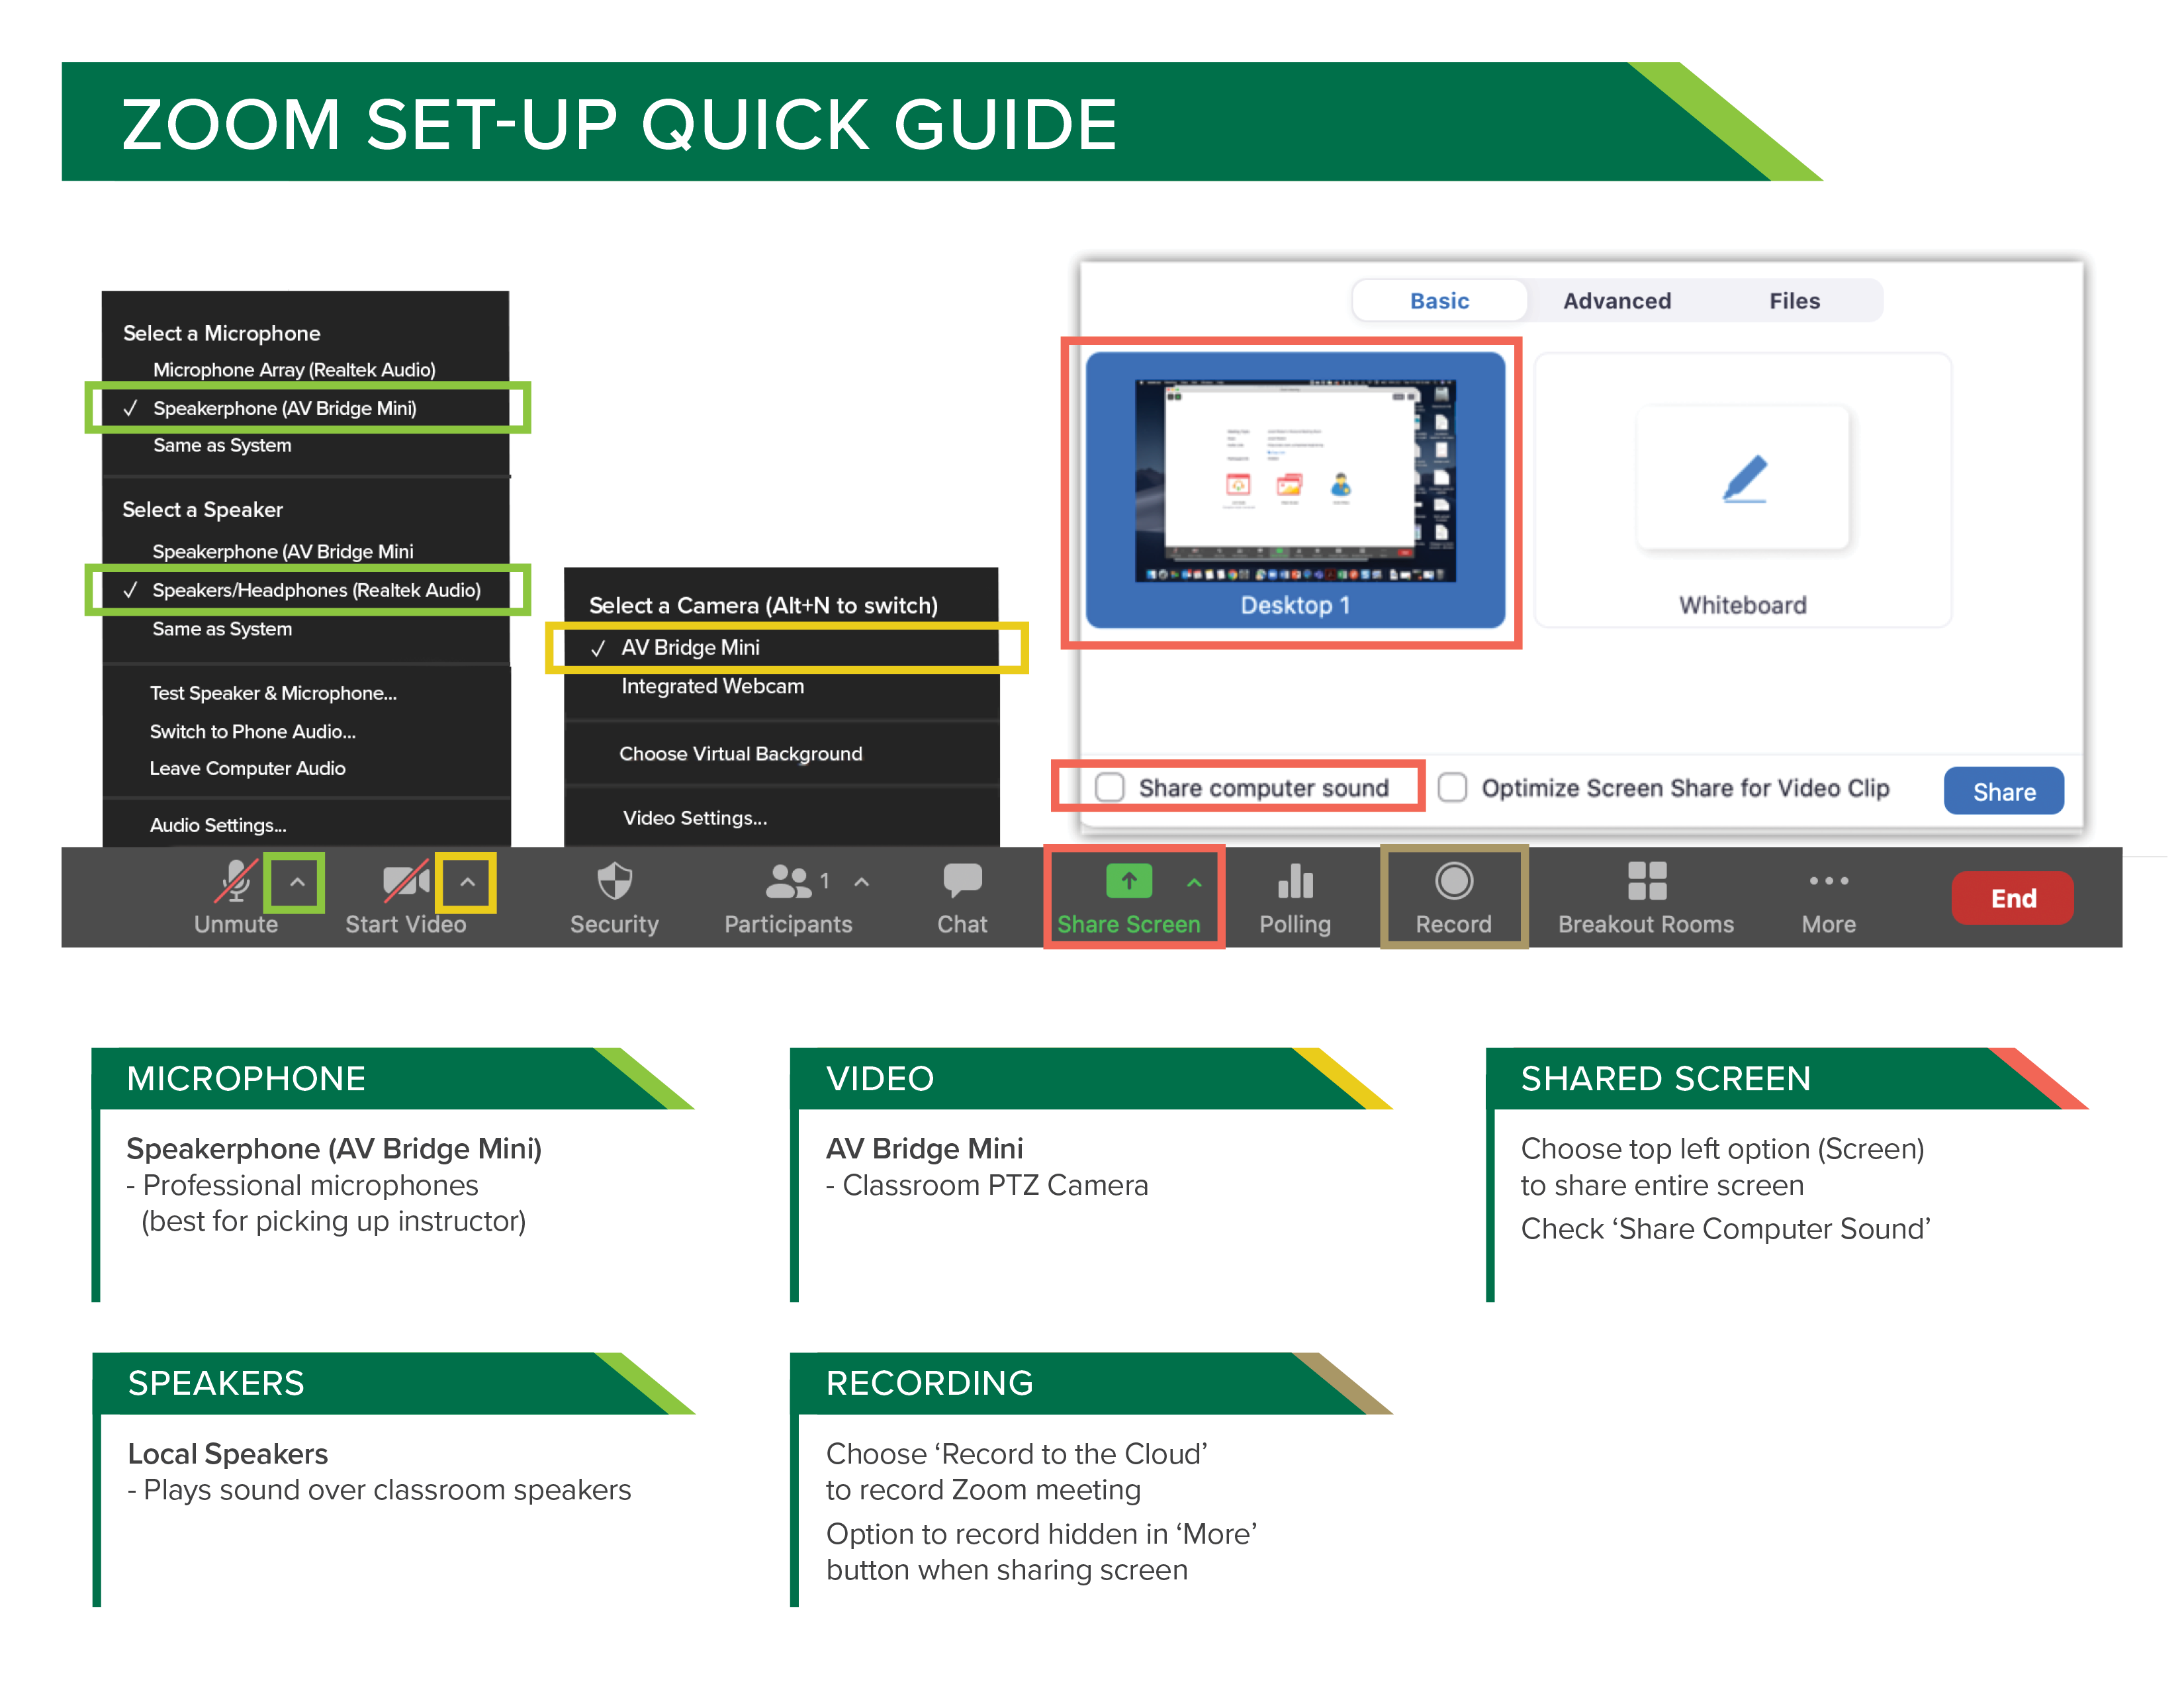Click the Participants people icon
2184x1688 pixels.
[x=787, y=885]
